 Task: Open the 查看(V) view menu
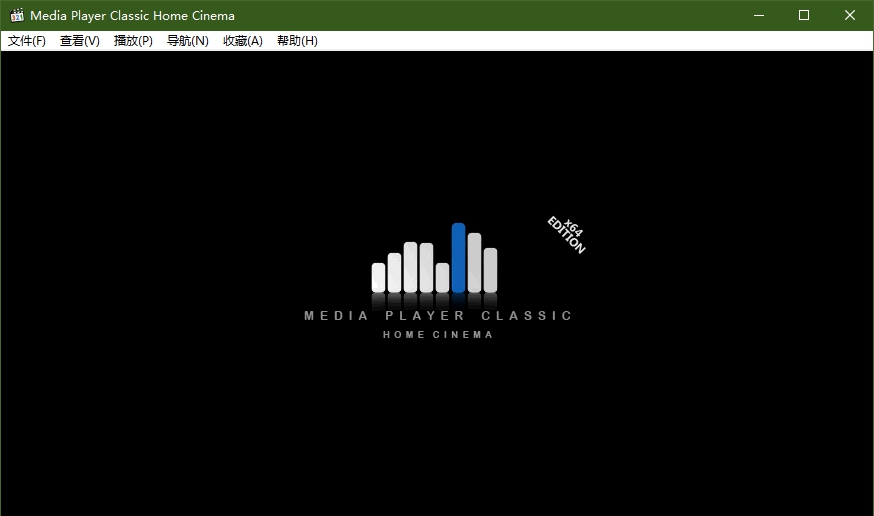pyautogui.click(x=80, y=41)
